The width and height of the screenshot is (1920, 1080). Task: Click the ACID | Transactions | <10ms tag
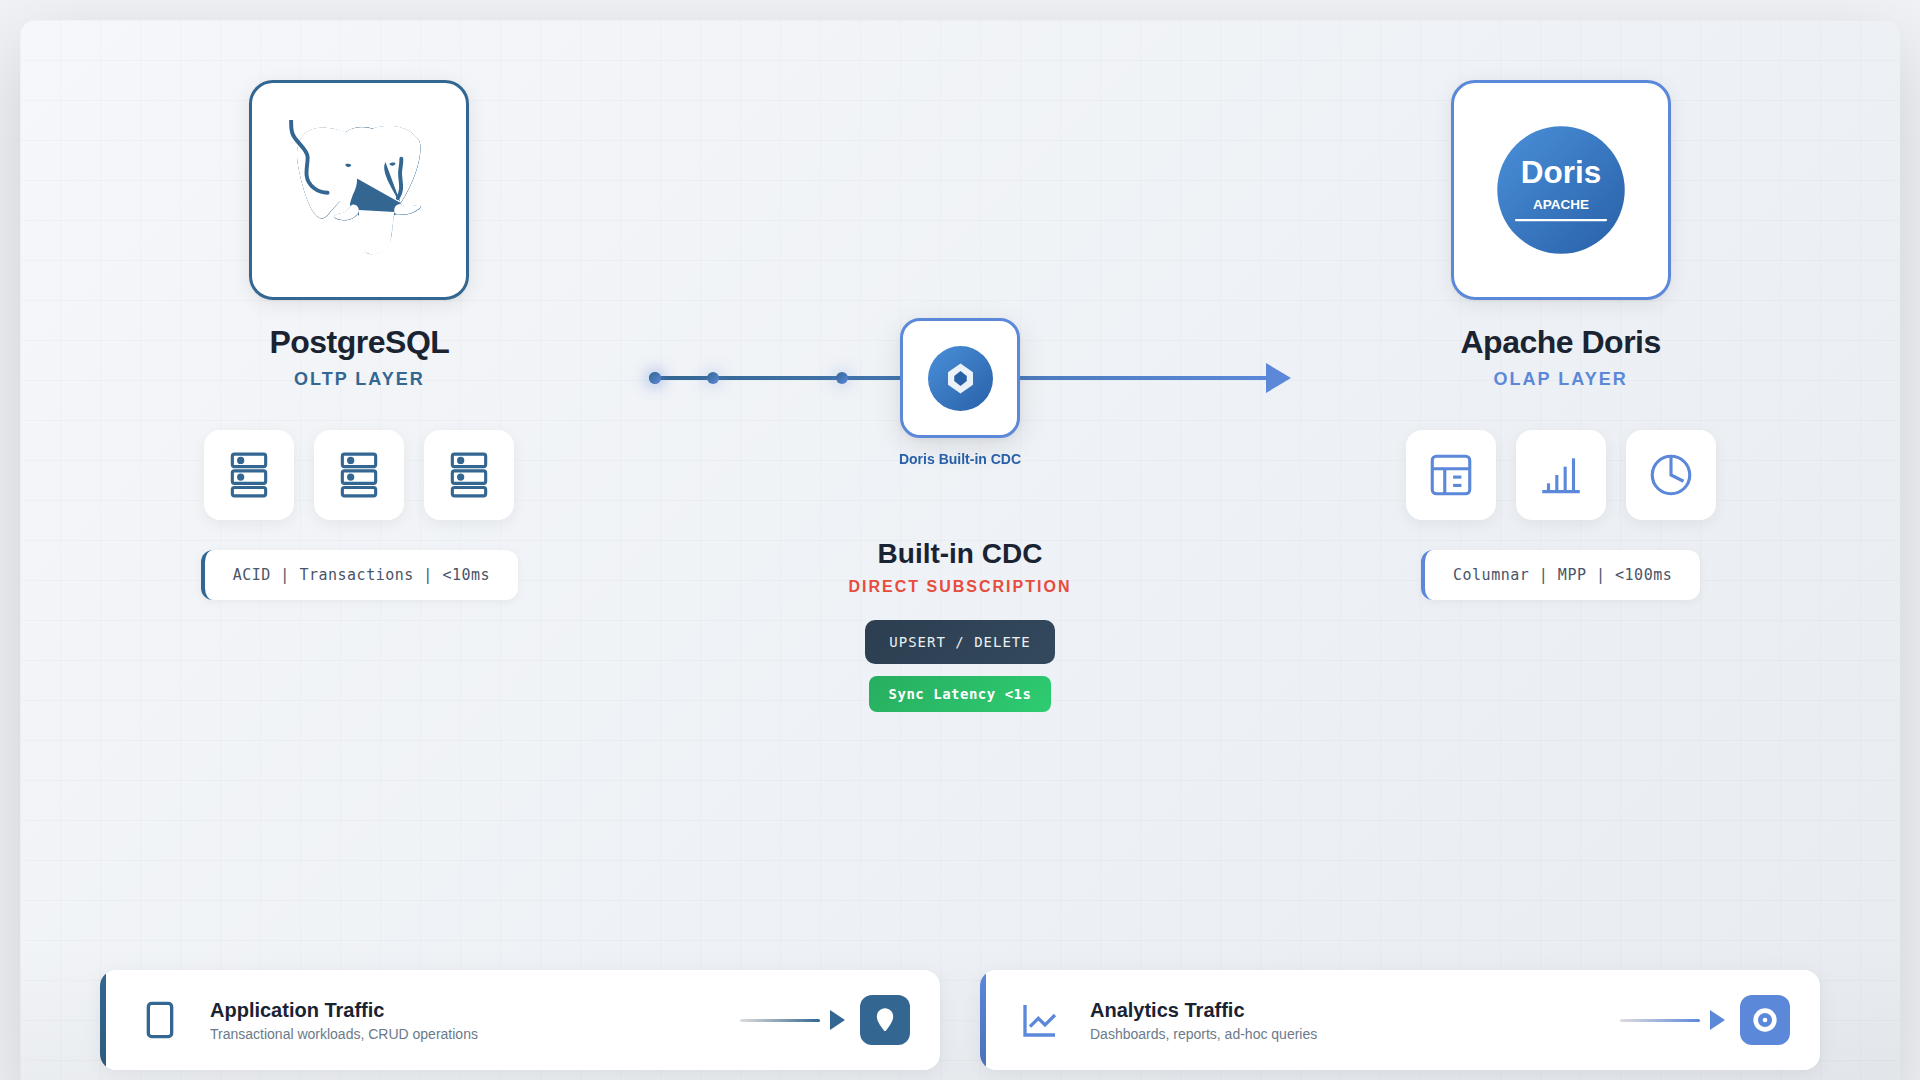coord(360,575)
